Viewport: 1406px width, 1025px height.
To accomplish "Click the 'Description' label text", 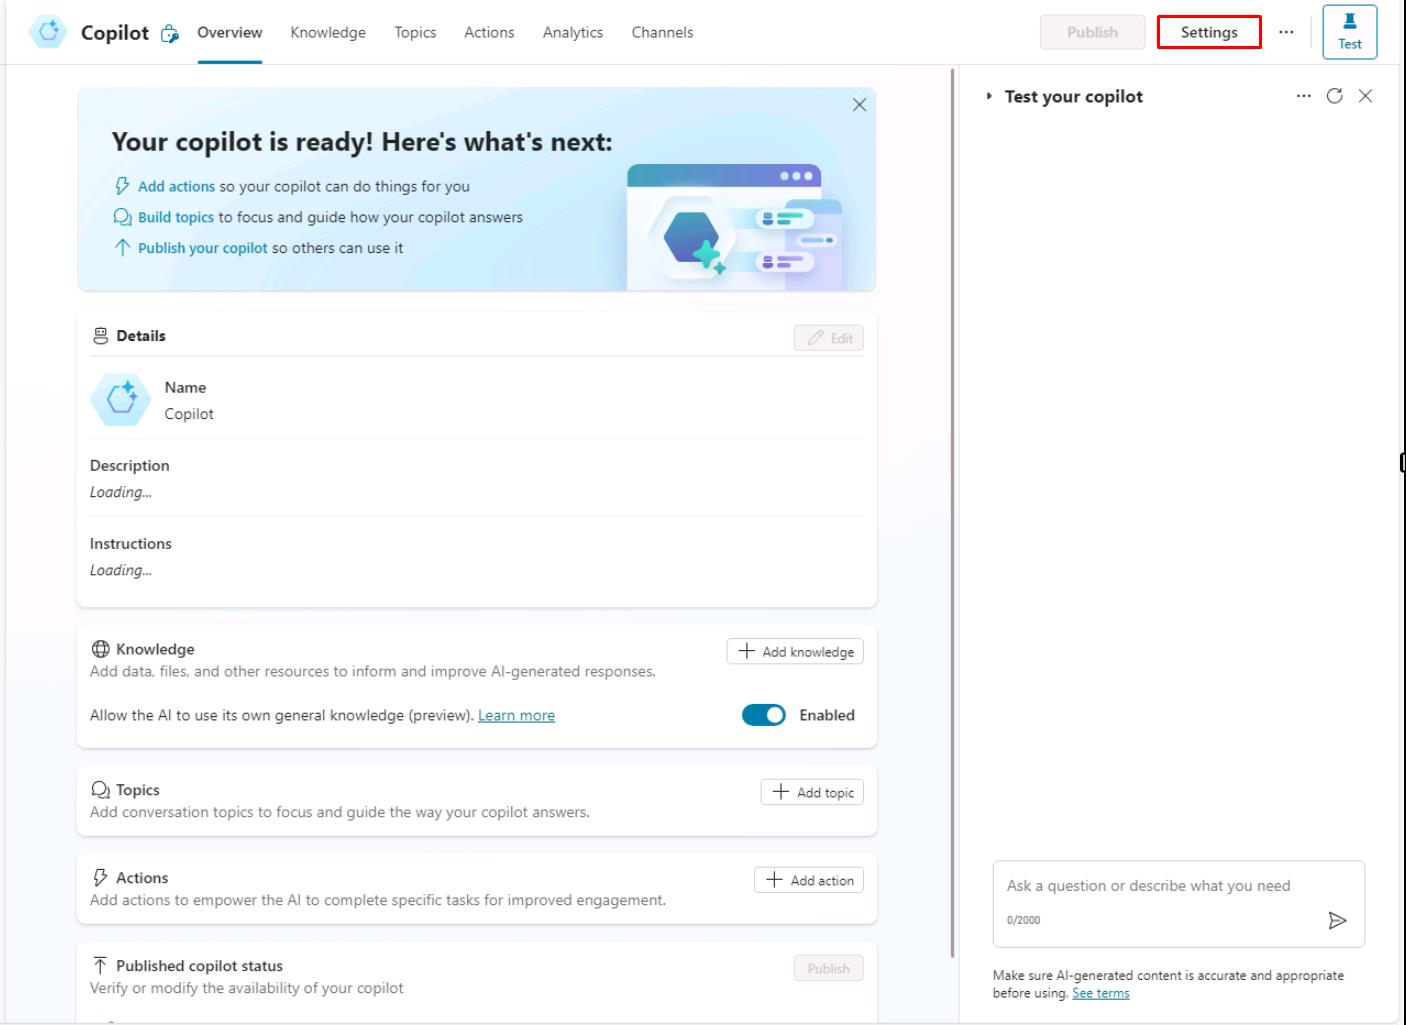I will [x=130, y=466].
